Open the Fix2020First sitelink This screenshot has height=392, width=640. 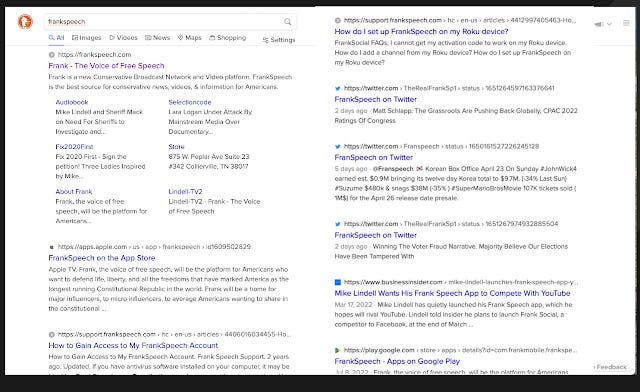click(x=74, y=147)
